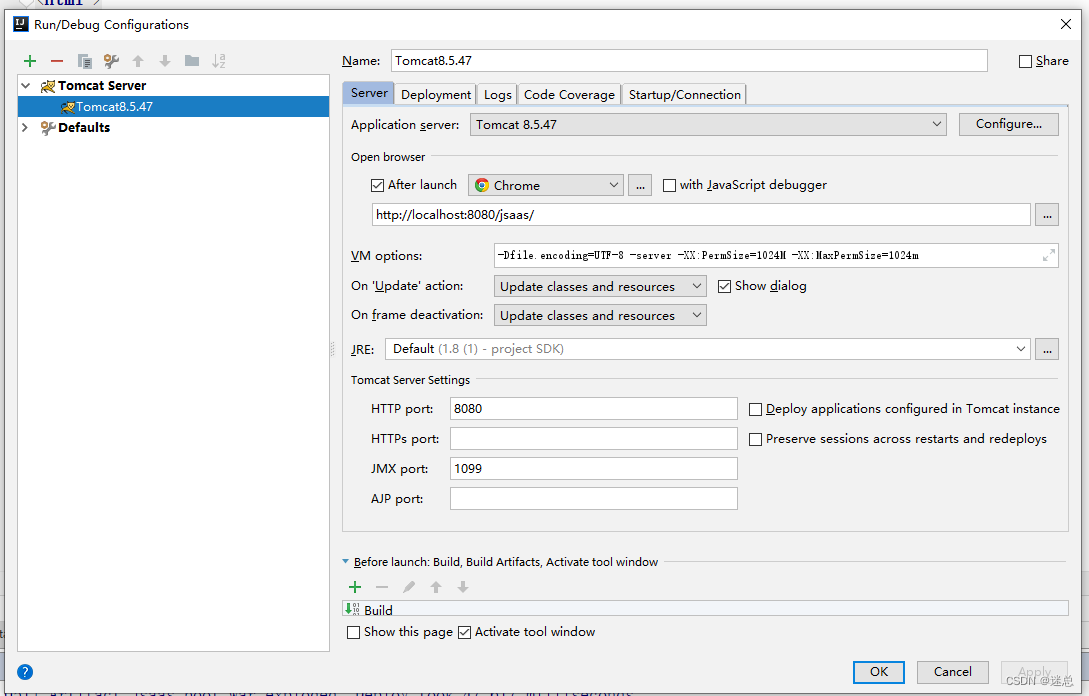Toggle the Show dialog checkbox
Screen dimensions: 1089x696
coord(724,286)
